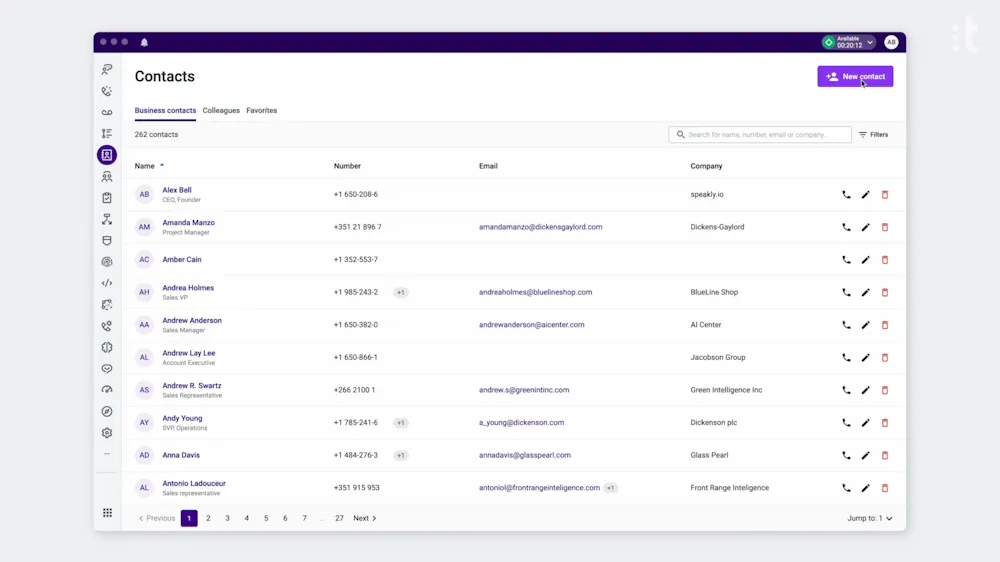Click the New contact button
Image resolution: width=1000 pixels, height=562 pixels.
[855, 77]
